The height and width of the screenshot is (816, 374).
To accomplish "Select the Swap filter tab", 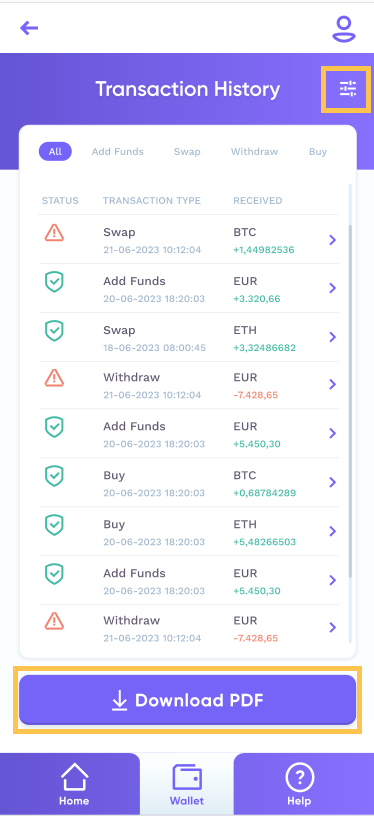I will click(x=187, y=151).
